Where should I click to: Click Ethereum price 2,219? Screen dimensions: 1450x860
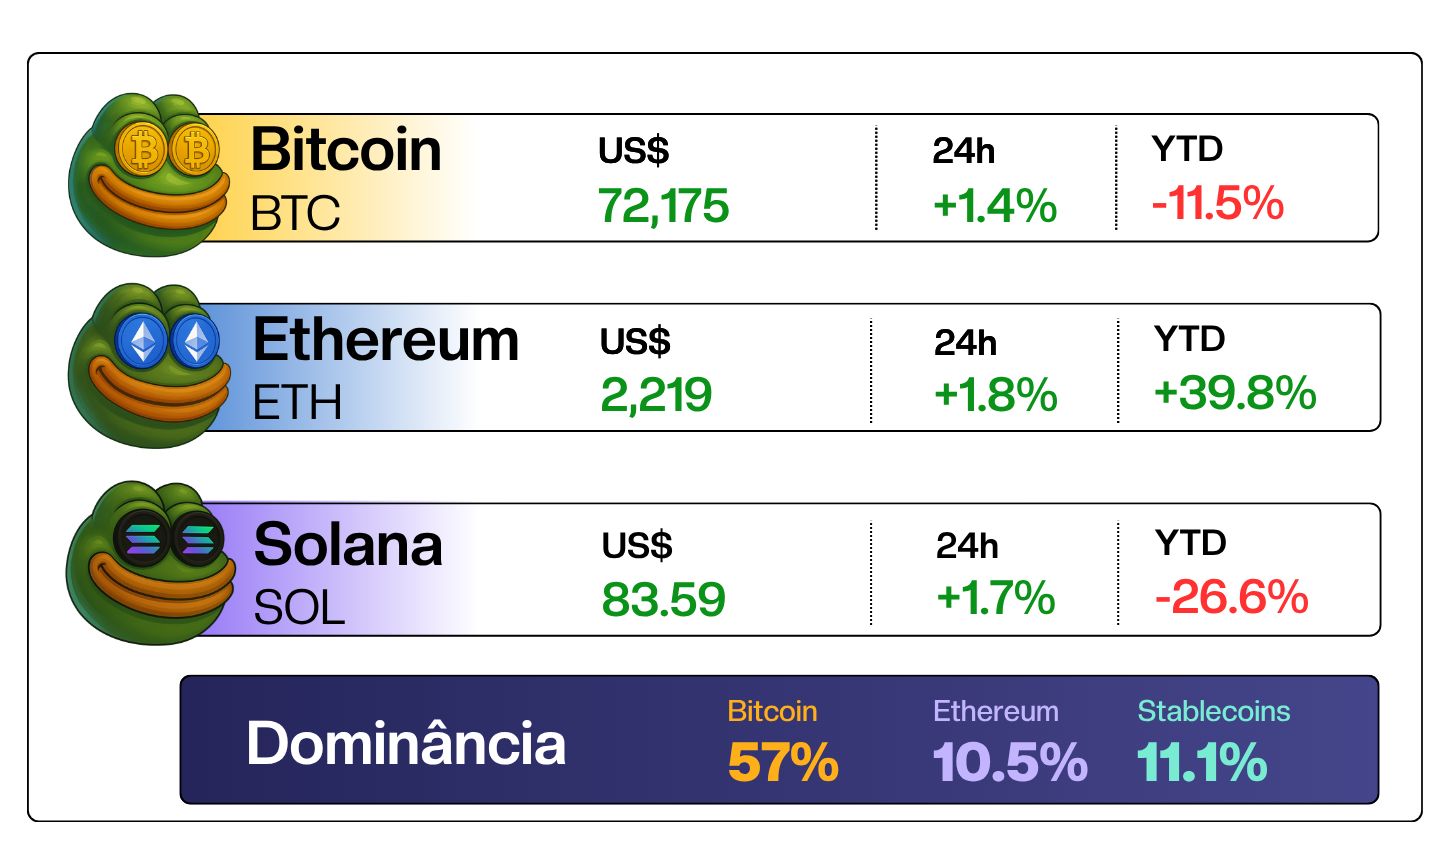656,395
